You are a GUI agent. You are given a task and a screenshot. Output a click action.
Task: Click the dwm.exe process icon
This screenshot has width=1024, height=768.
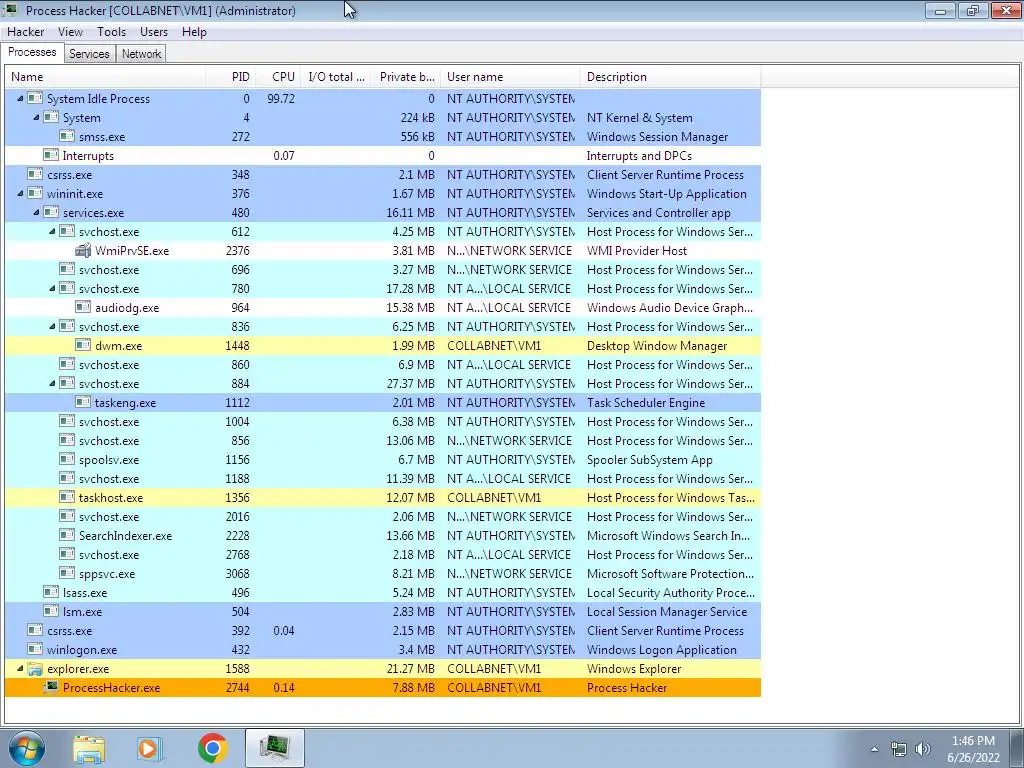pyautogui.click(x=83, y=345)
